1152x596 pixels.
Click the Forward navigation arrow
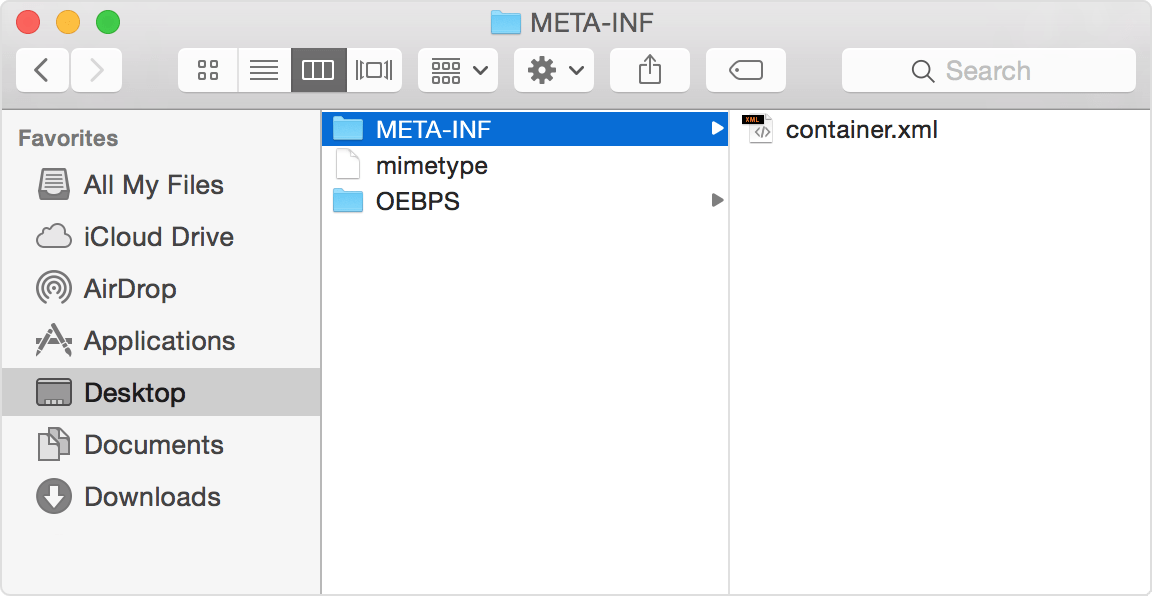coord(96,70)
